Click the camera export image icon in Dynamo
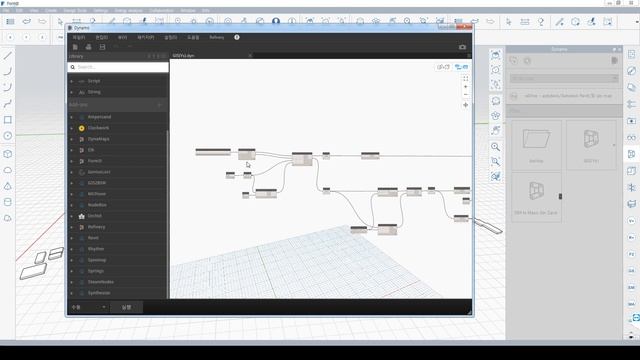 pyautogui.click(x=462, y=47)
